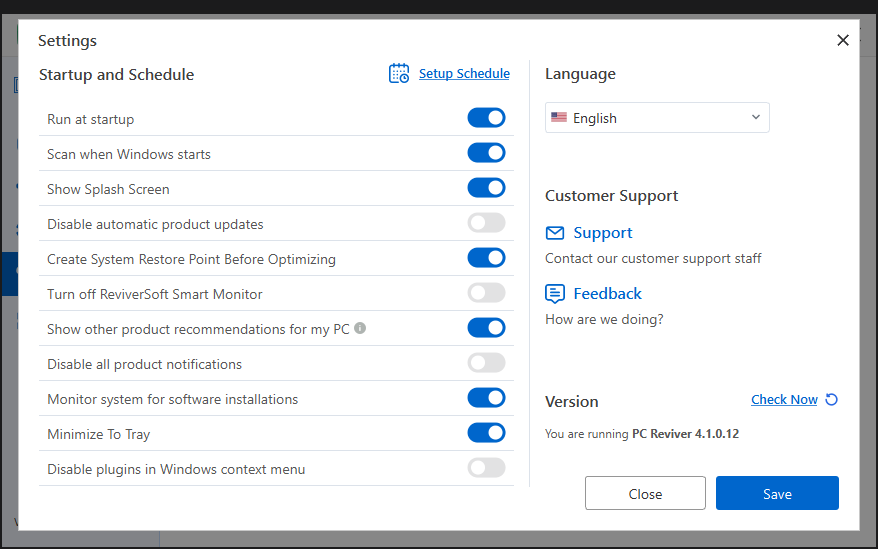
Task: Click the Version heading
Action: 572,402
